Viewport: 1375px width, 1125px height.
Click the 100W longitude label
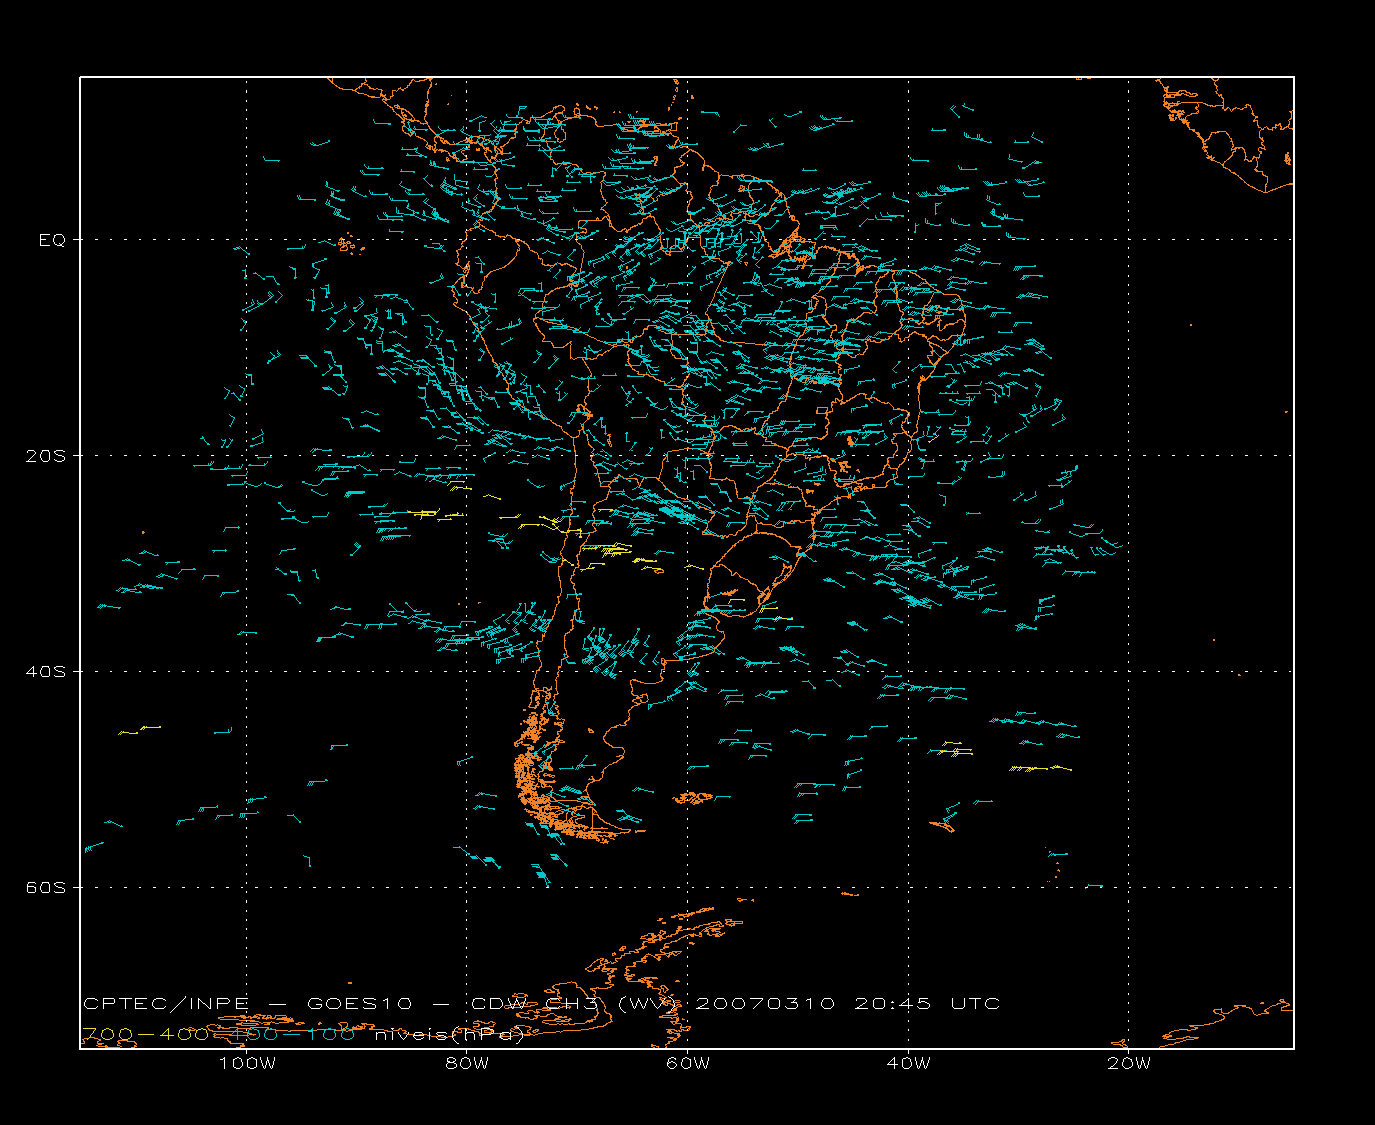[247, 1063]
